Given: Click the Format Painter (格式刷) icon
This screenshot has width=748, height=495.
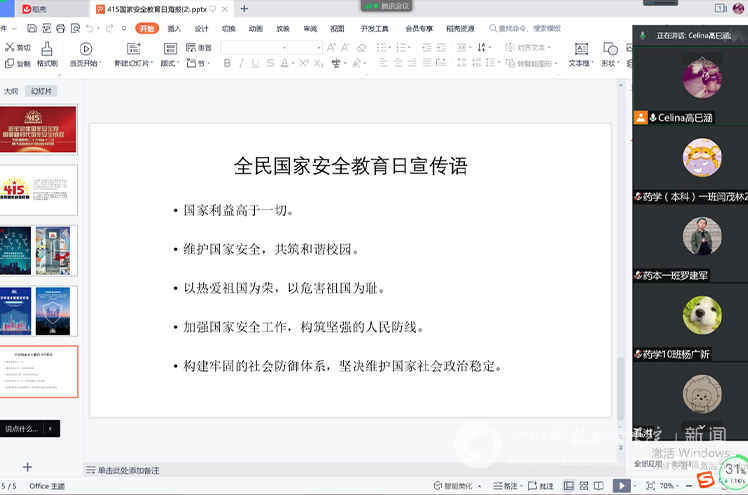Looking at the screenshot, I should tap(47, 54).
